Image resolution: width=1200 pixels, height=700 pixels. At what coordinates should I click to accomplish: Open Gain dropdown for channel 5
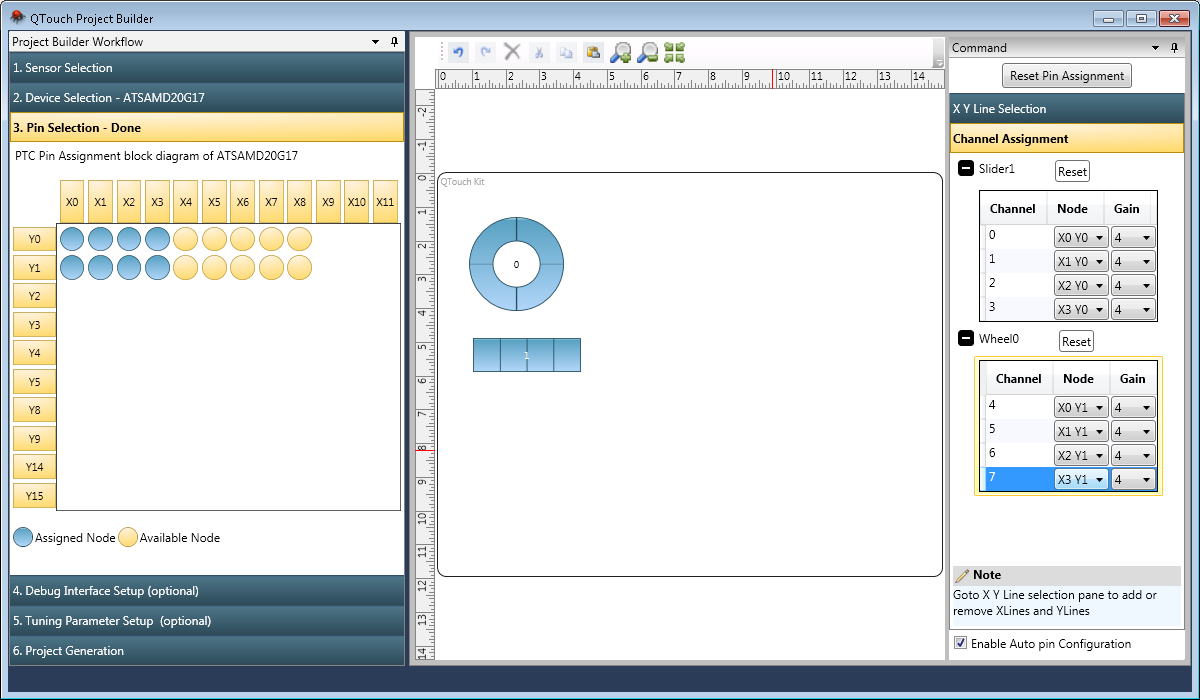pyautogui.click(x=1133, y=431)
